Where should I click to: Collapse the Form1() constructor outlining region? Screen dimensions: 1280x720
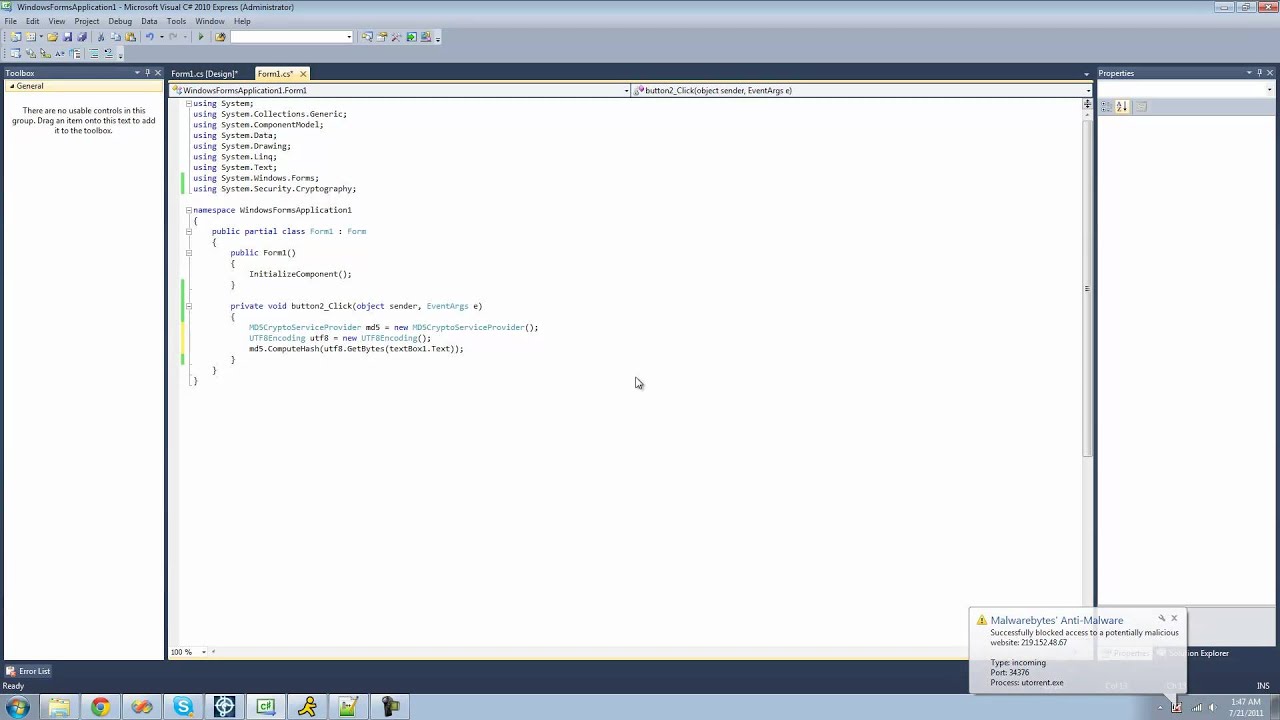click(188, 252)
